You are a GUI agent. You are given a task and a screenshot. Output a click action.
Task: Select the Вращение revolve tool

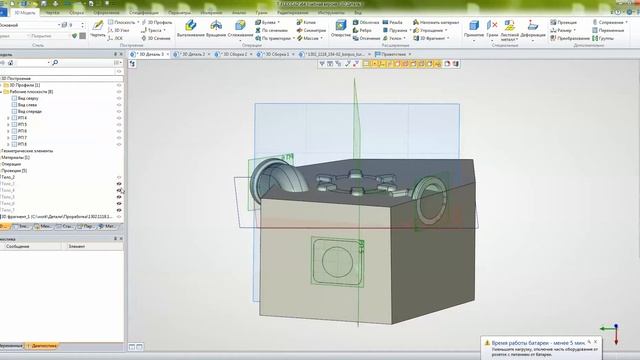click(x=216, y=29)
